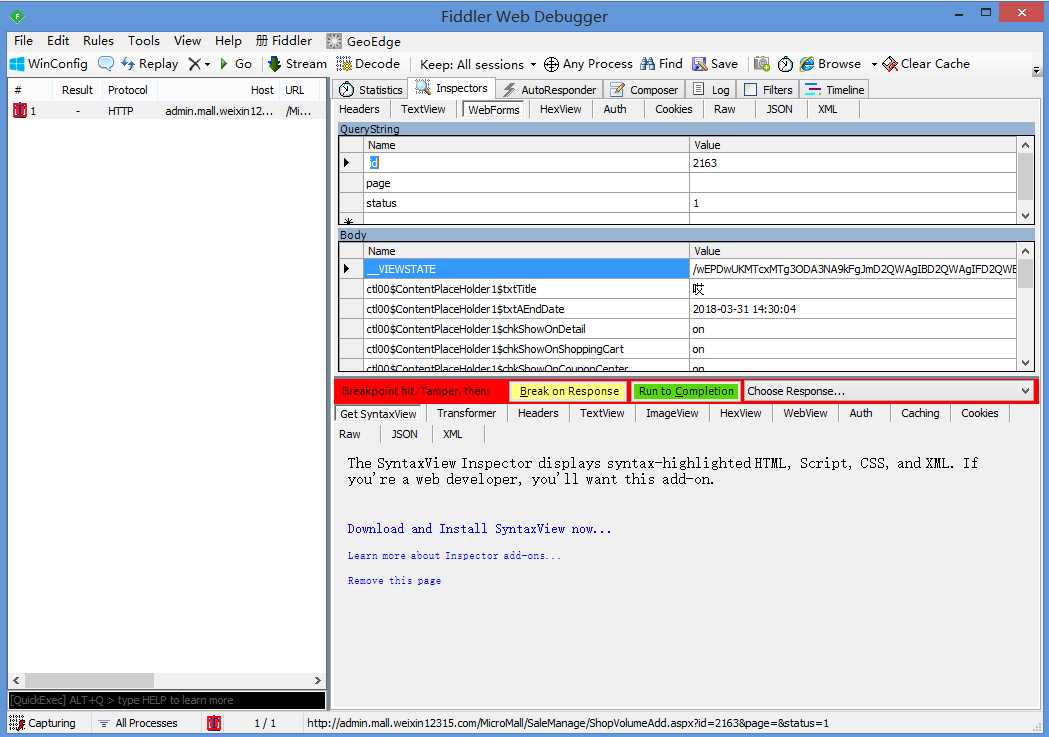Open the Tools menu
Viewport: 1049px width, 737px height.
[x=144, y=41]
